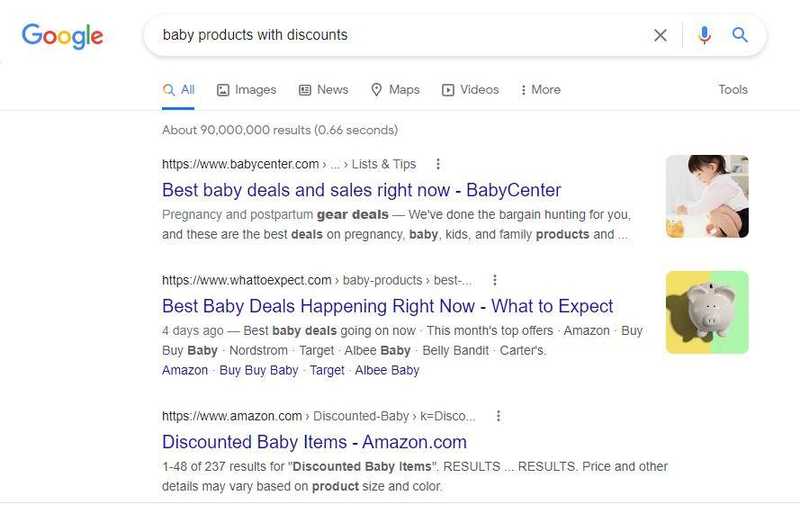
Task: Select the All results tab
Action: (x=179, y=90)
